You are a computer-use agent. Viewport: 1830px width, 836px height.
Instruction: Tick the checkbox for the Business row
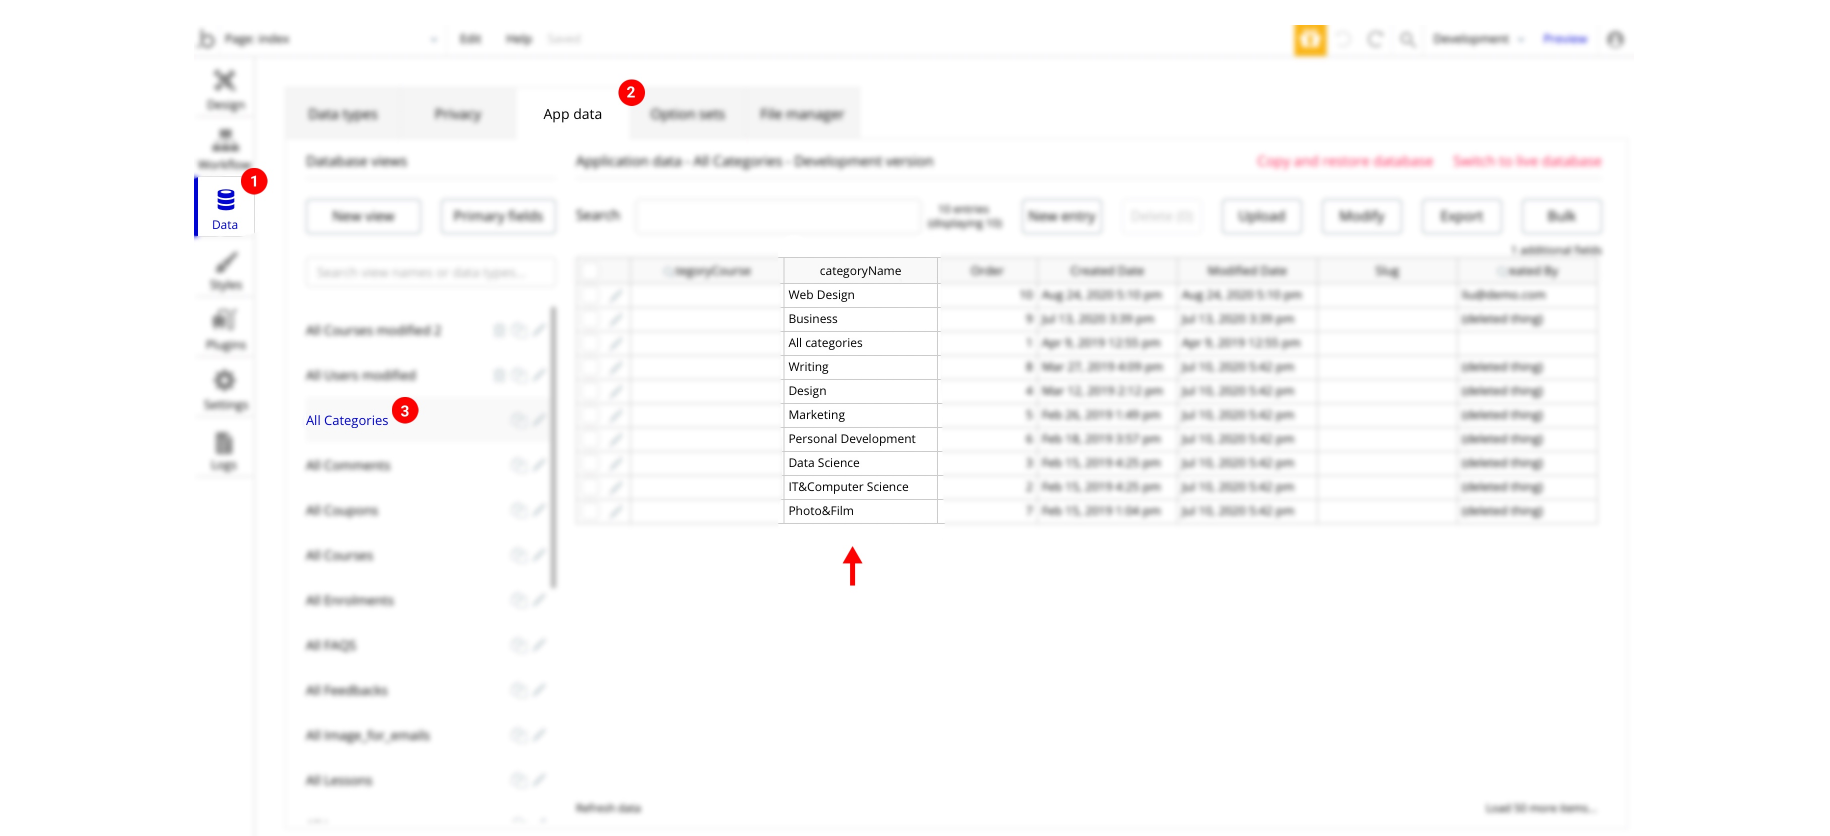[x=590, y=319]
